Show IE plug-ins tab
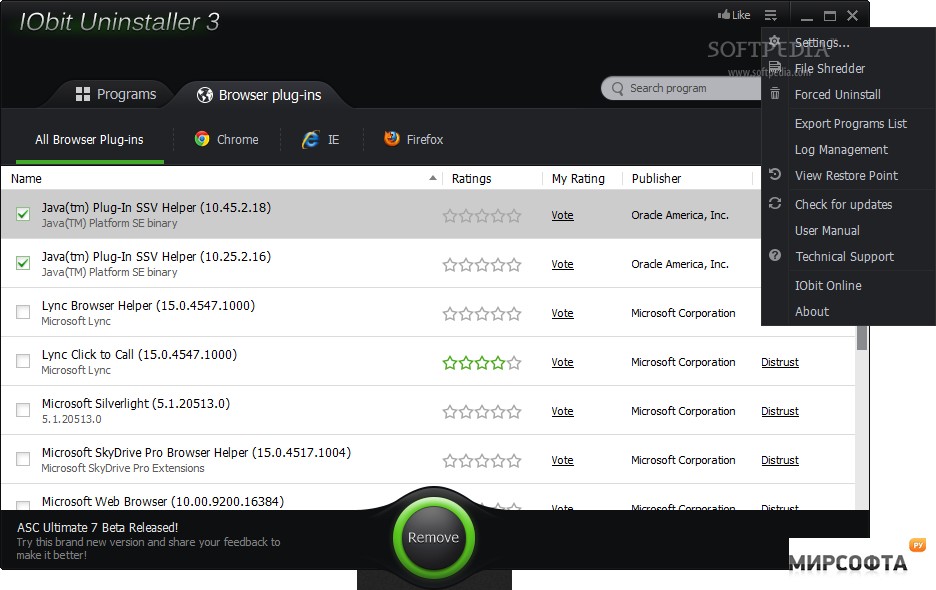 click(321, 140)
